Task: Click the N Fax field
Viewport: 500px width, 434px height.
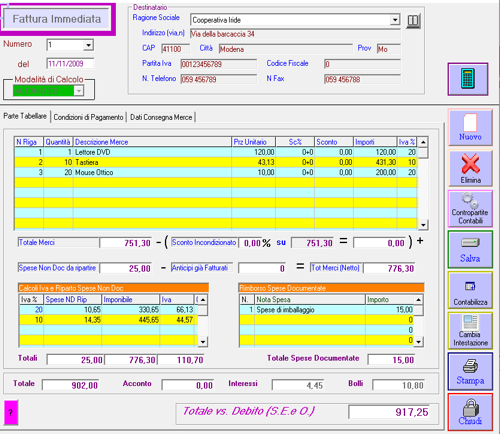Action: (x=362, y=79)
